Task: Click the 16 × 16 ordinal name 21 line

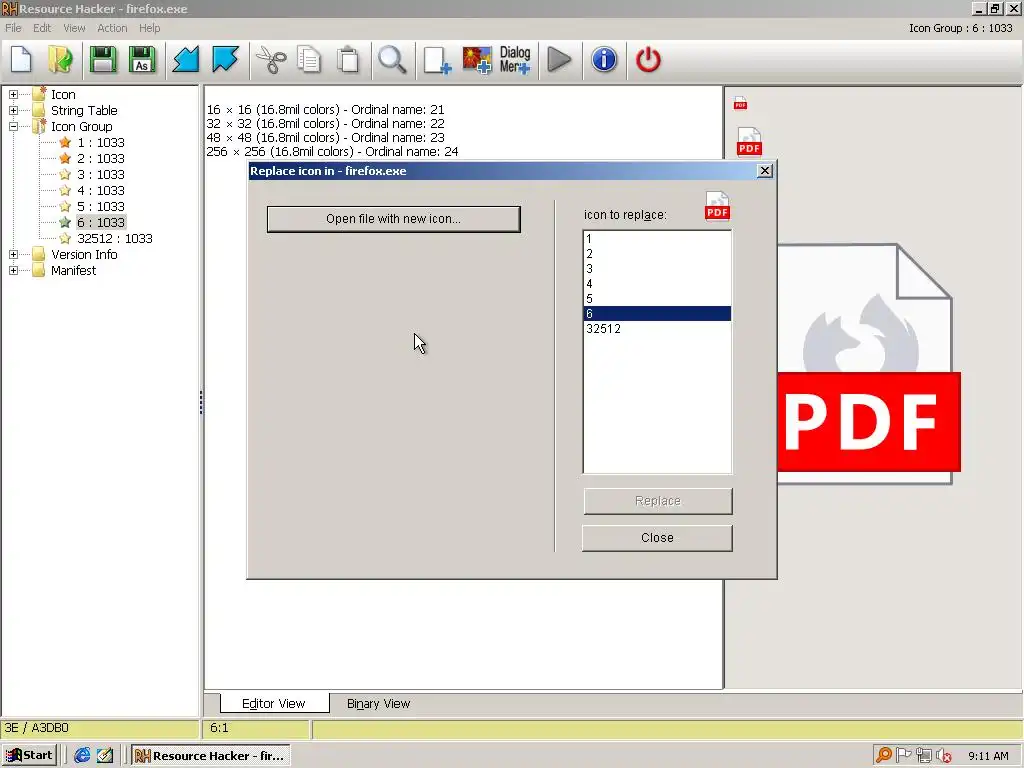Action: click(325, 110)
